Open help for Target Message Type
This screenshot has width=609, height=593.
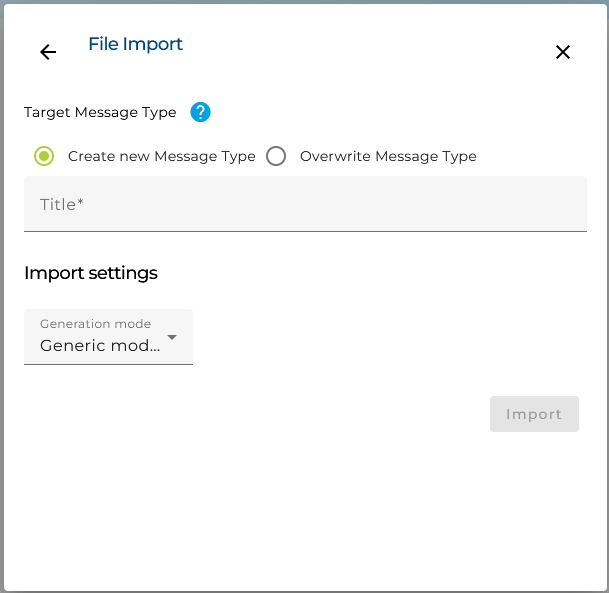[x=200, y=112]
